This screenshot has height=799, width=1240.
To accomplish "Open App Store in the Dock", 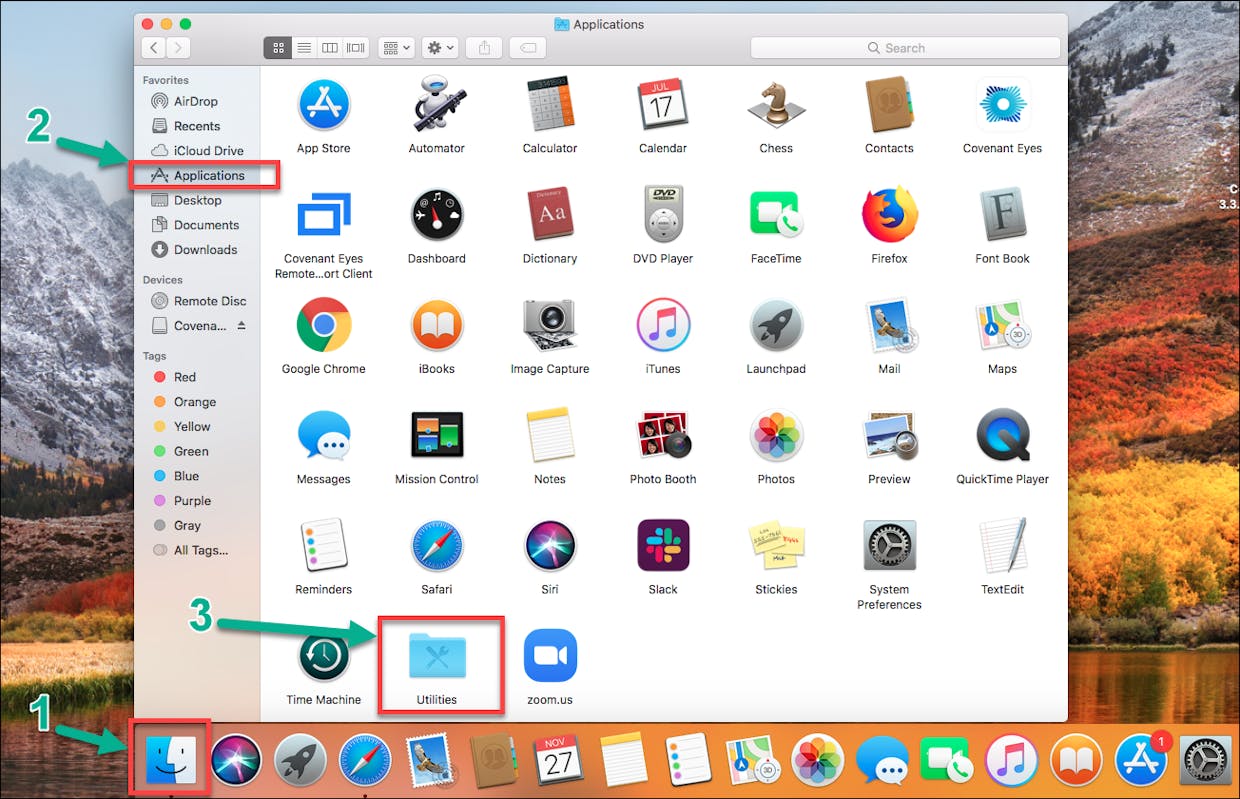I will pyautogui.click(x=1140, y=760).
